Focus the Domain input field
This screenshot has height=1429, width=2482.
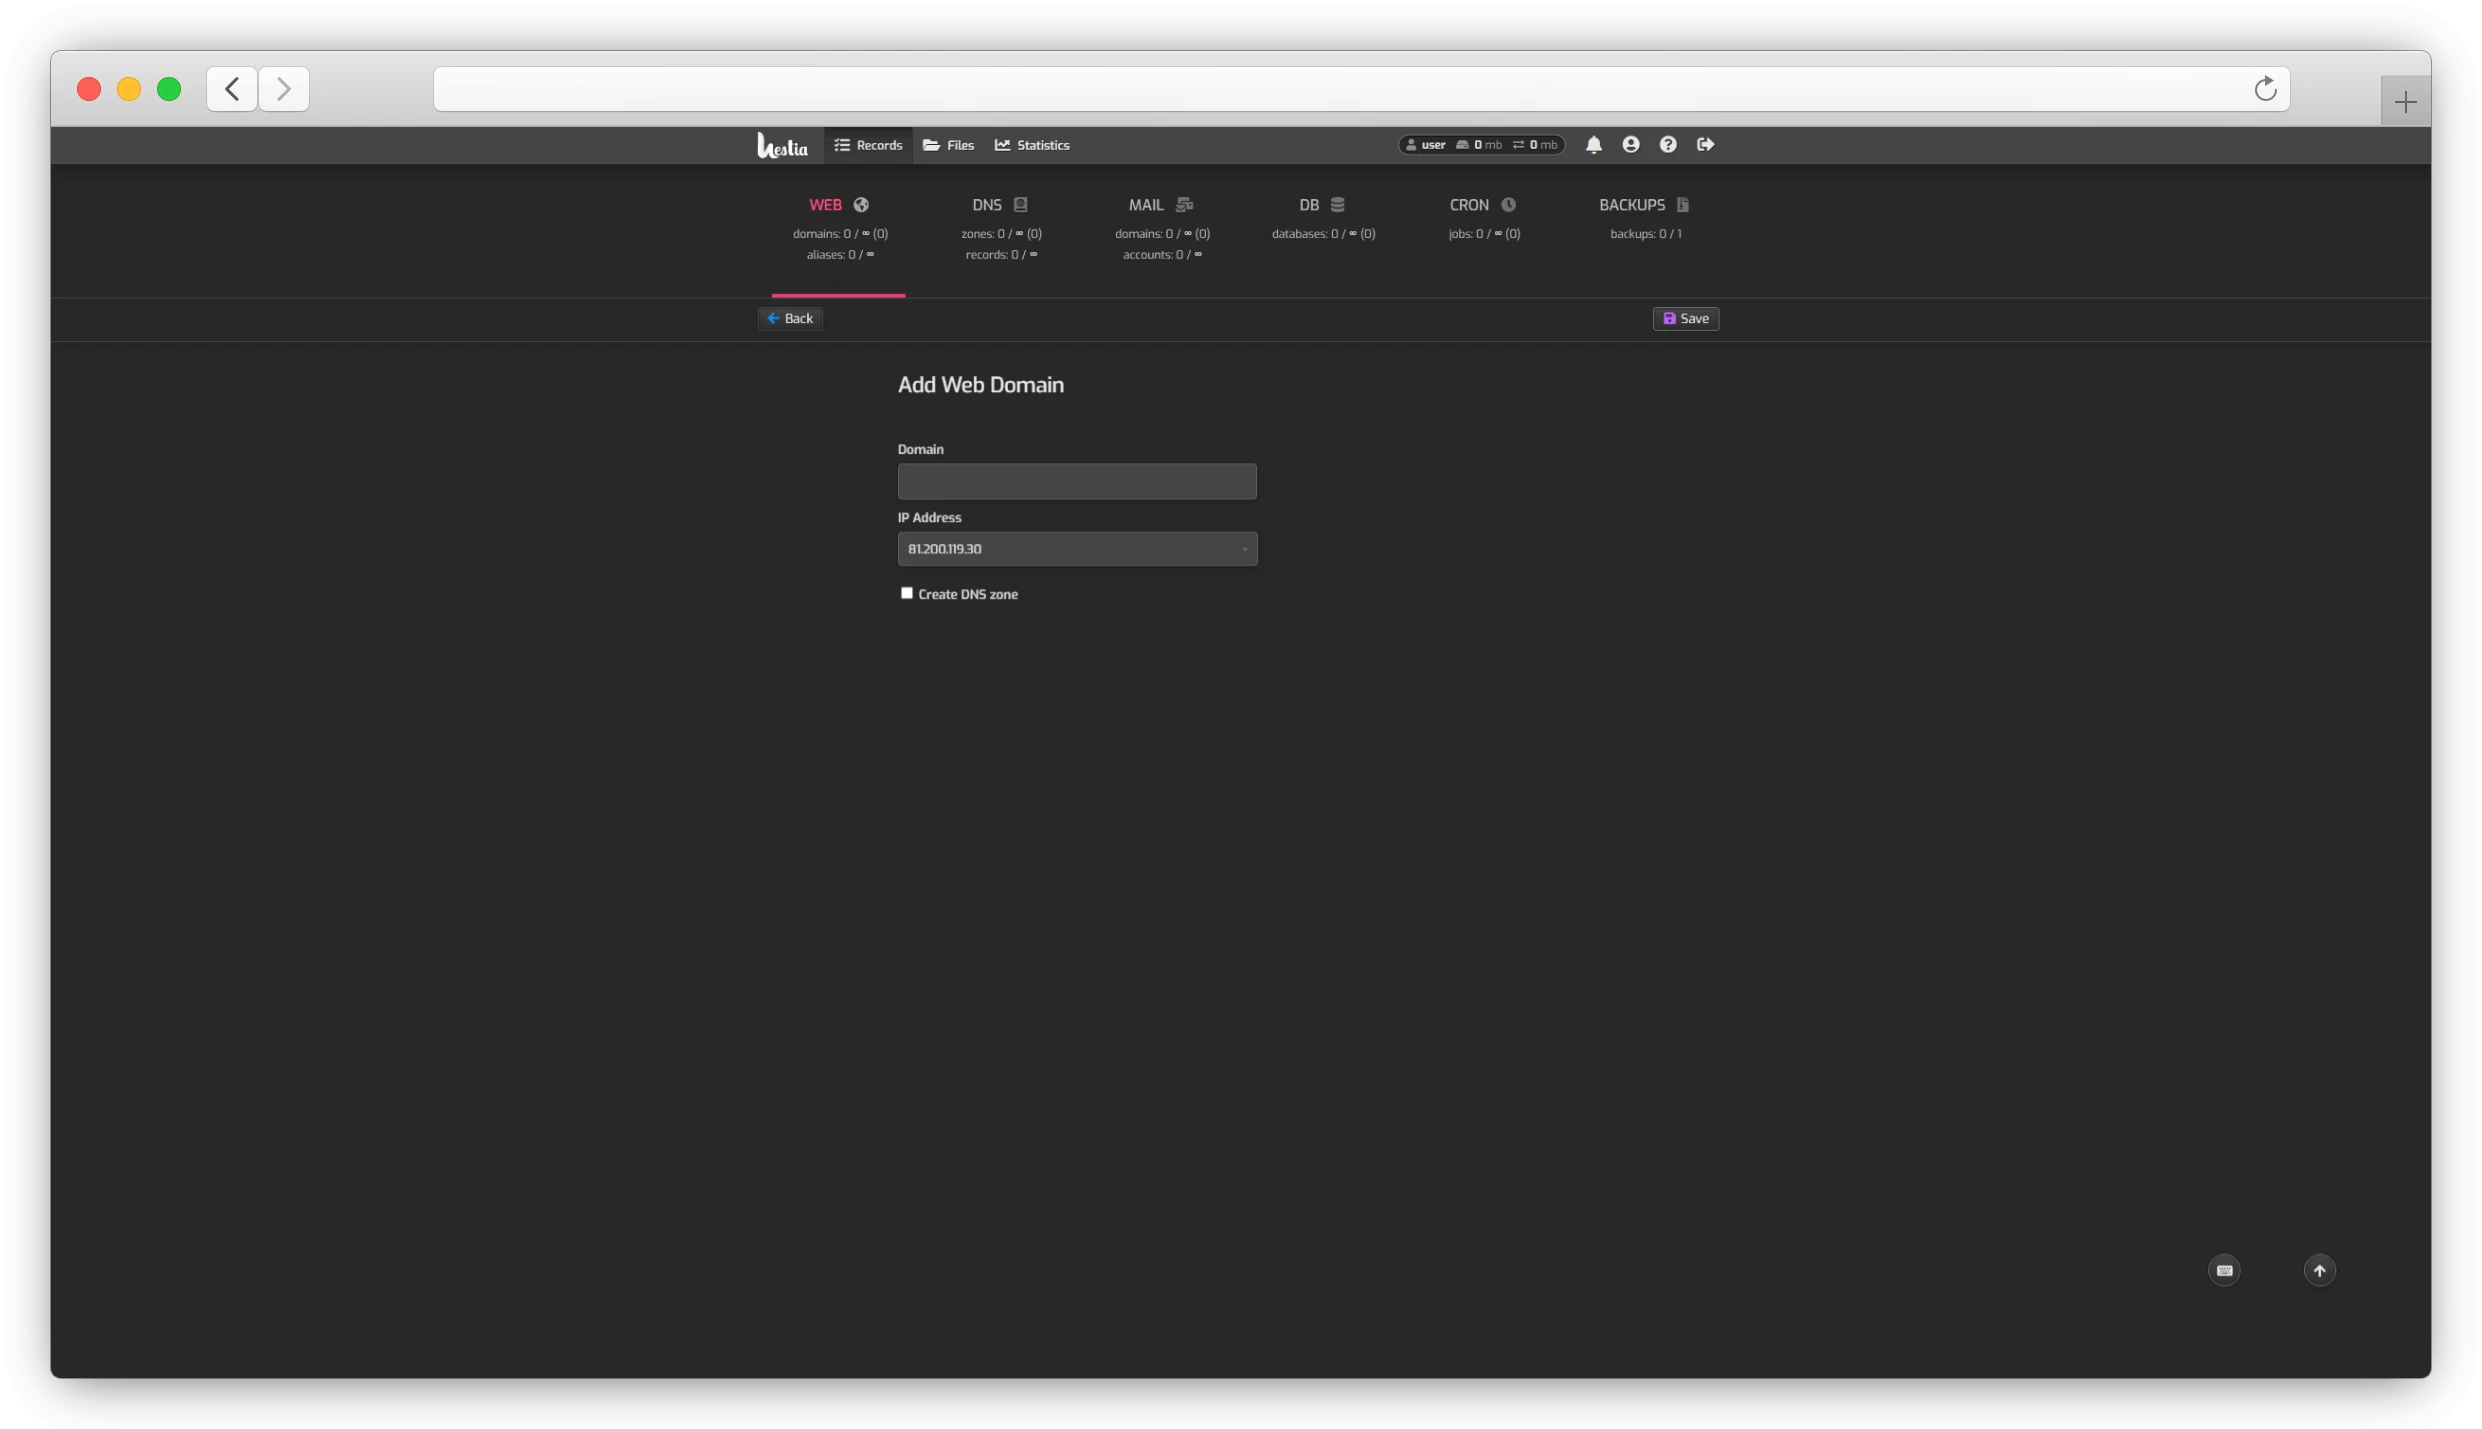1077,481
